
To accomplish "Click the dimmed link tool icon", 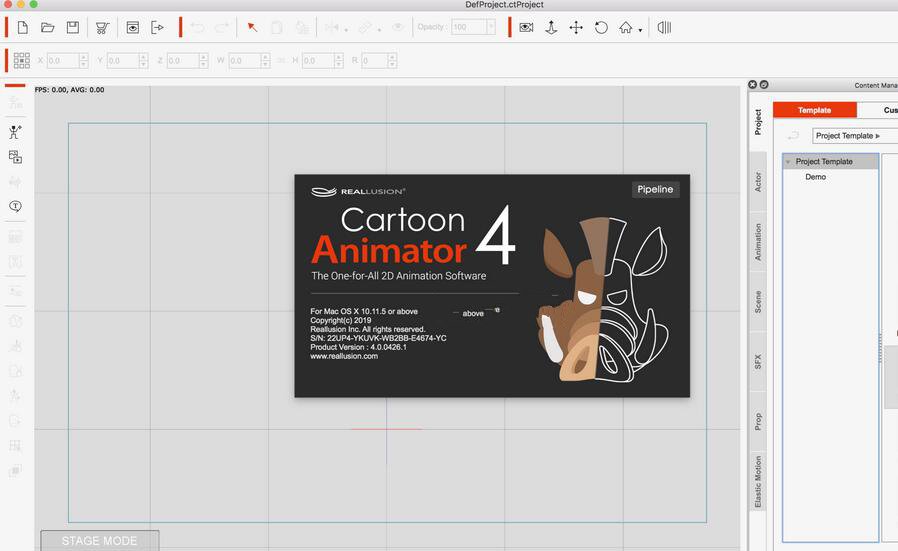I will 365,27.
